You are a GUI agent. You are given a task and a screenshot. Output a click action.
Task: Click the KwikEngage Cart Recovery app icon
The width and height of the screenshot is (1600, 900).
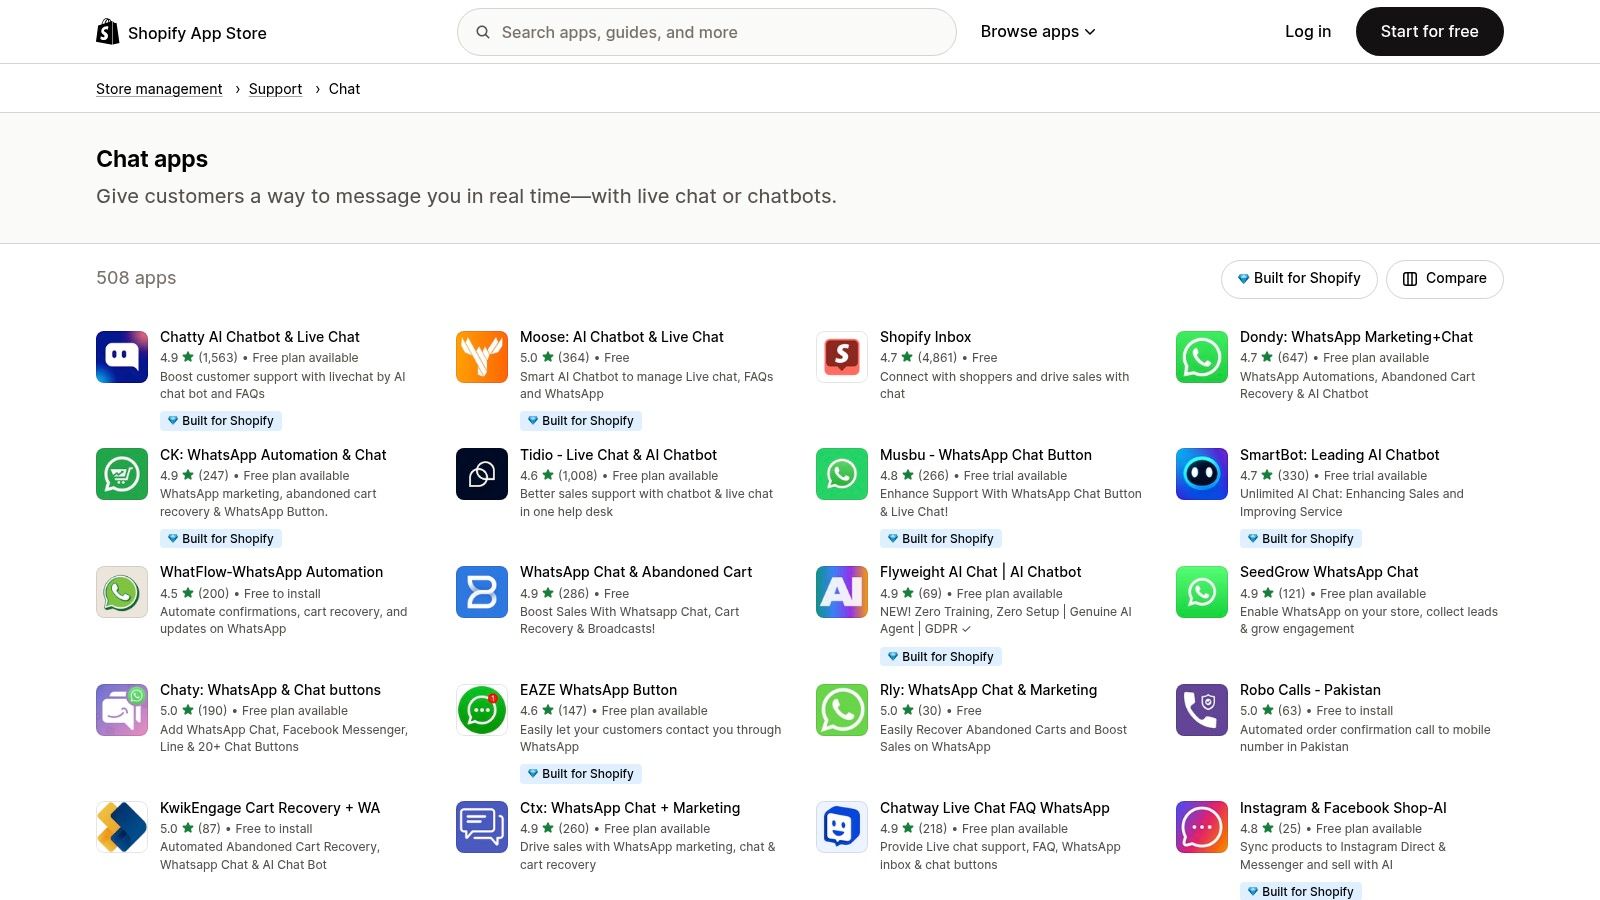click(x=121, y=827)
